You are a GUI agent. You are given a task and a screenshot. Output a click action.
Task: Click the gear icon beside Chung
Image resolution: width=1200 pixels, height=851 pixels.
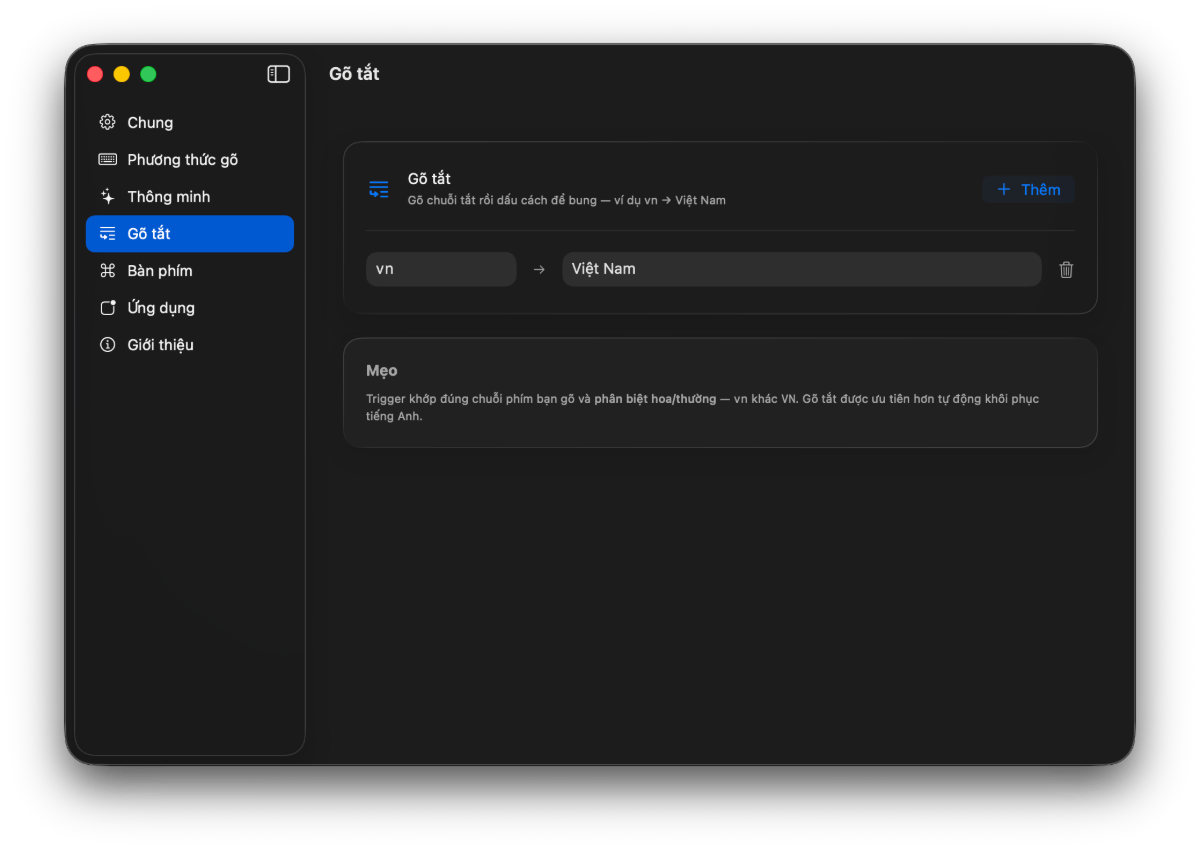107,122
